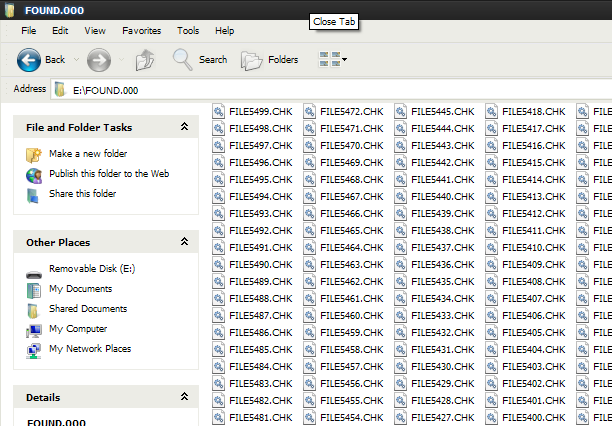Click the My Network Places icon
The image size is (612, 426).
[34, 351]
